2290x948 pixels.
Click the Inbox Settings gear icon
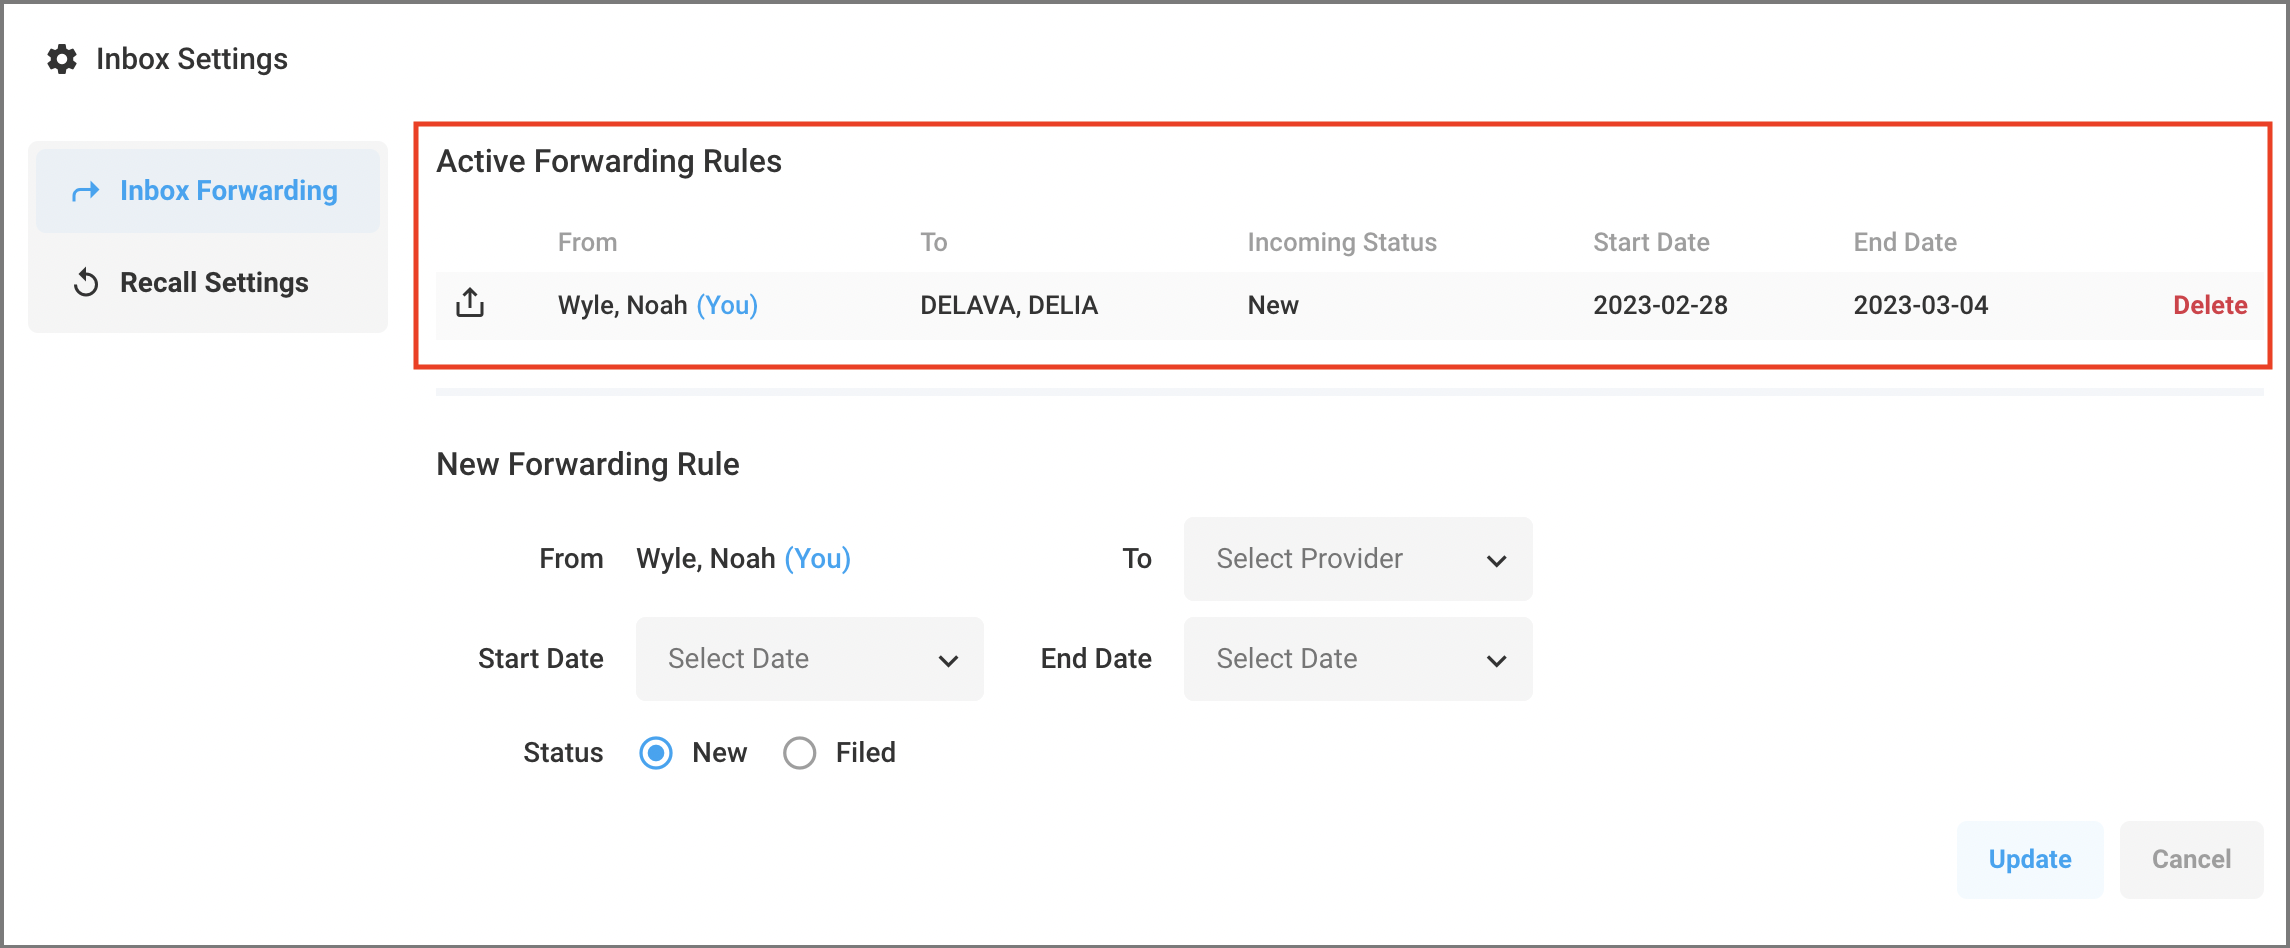pyautogui.click(x=62, y=59)
